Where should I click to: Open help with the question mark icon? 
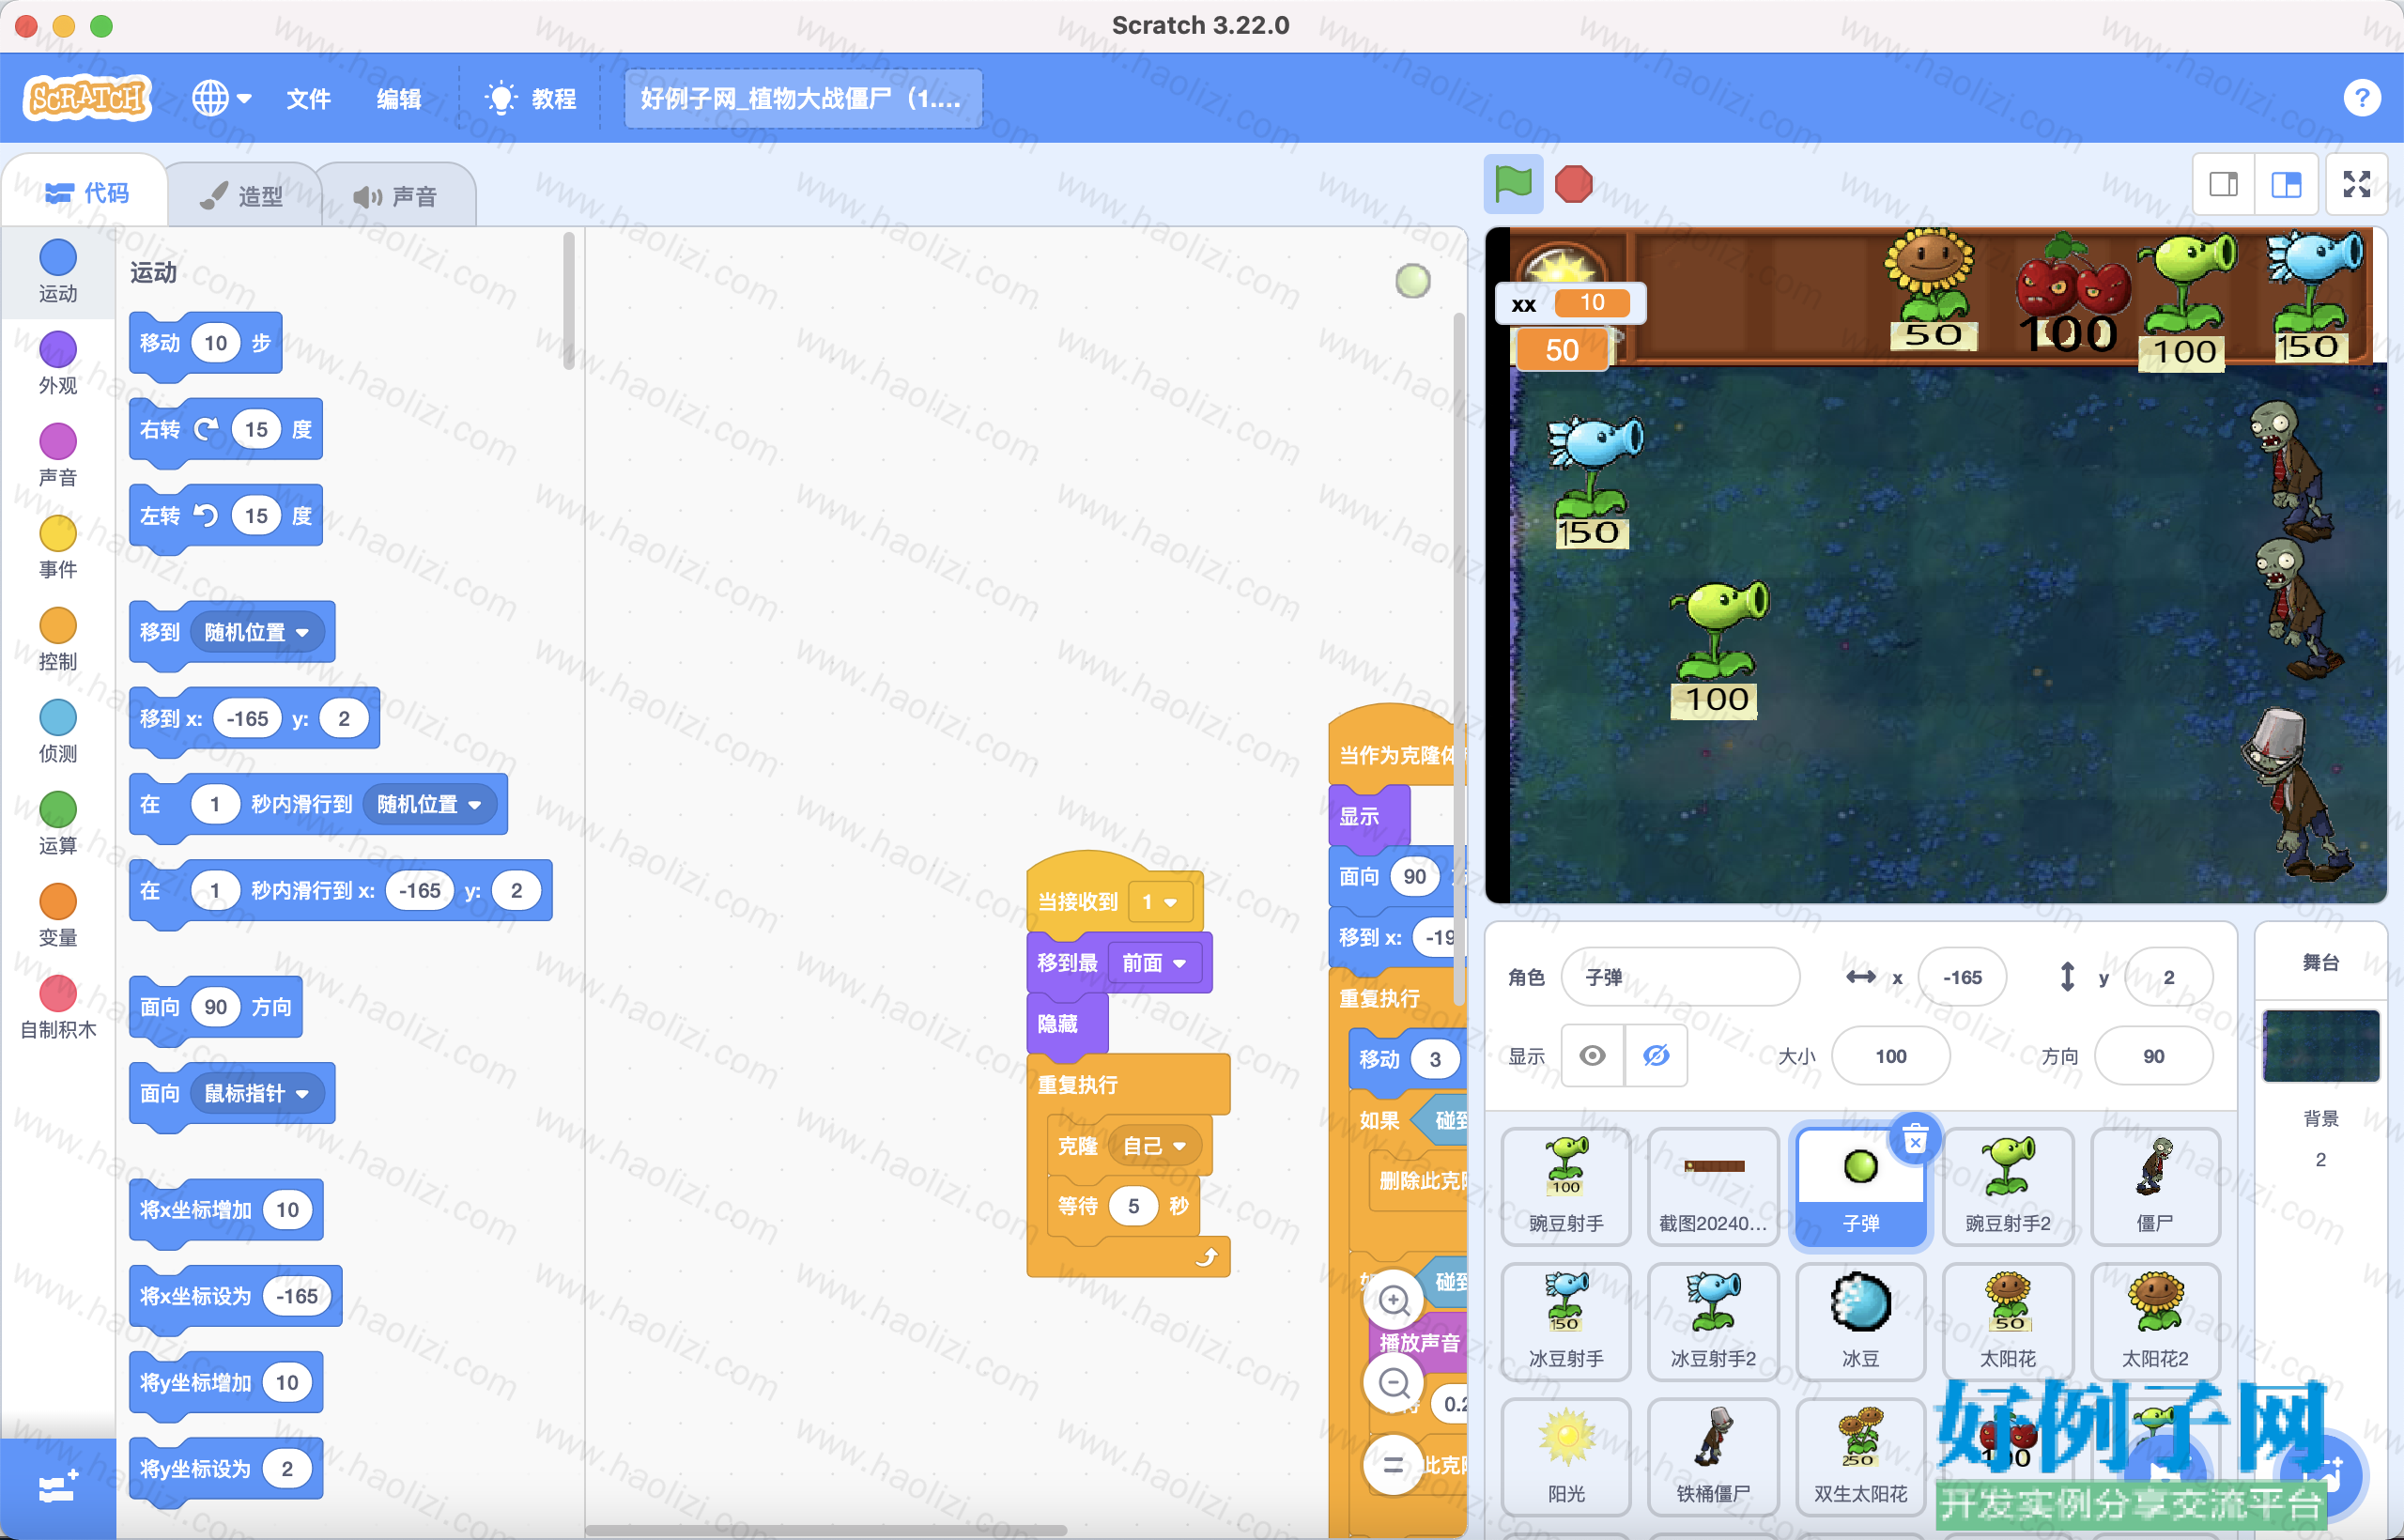(2361, 98)
